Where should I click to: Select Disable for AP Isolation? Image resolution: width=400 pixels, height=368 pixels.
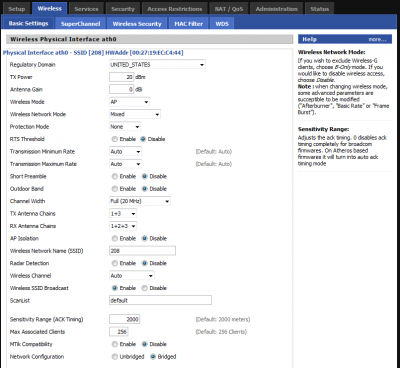click(x=145, y=238)
